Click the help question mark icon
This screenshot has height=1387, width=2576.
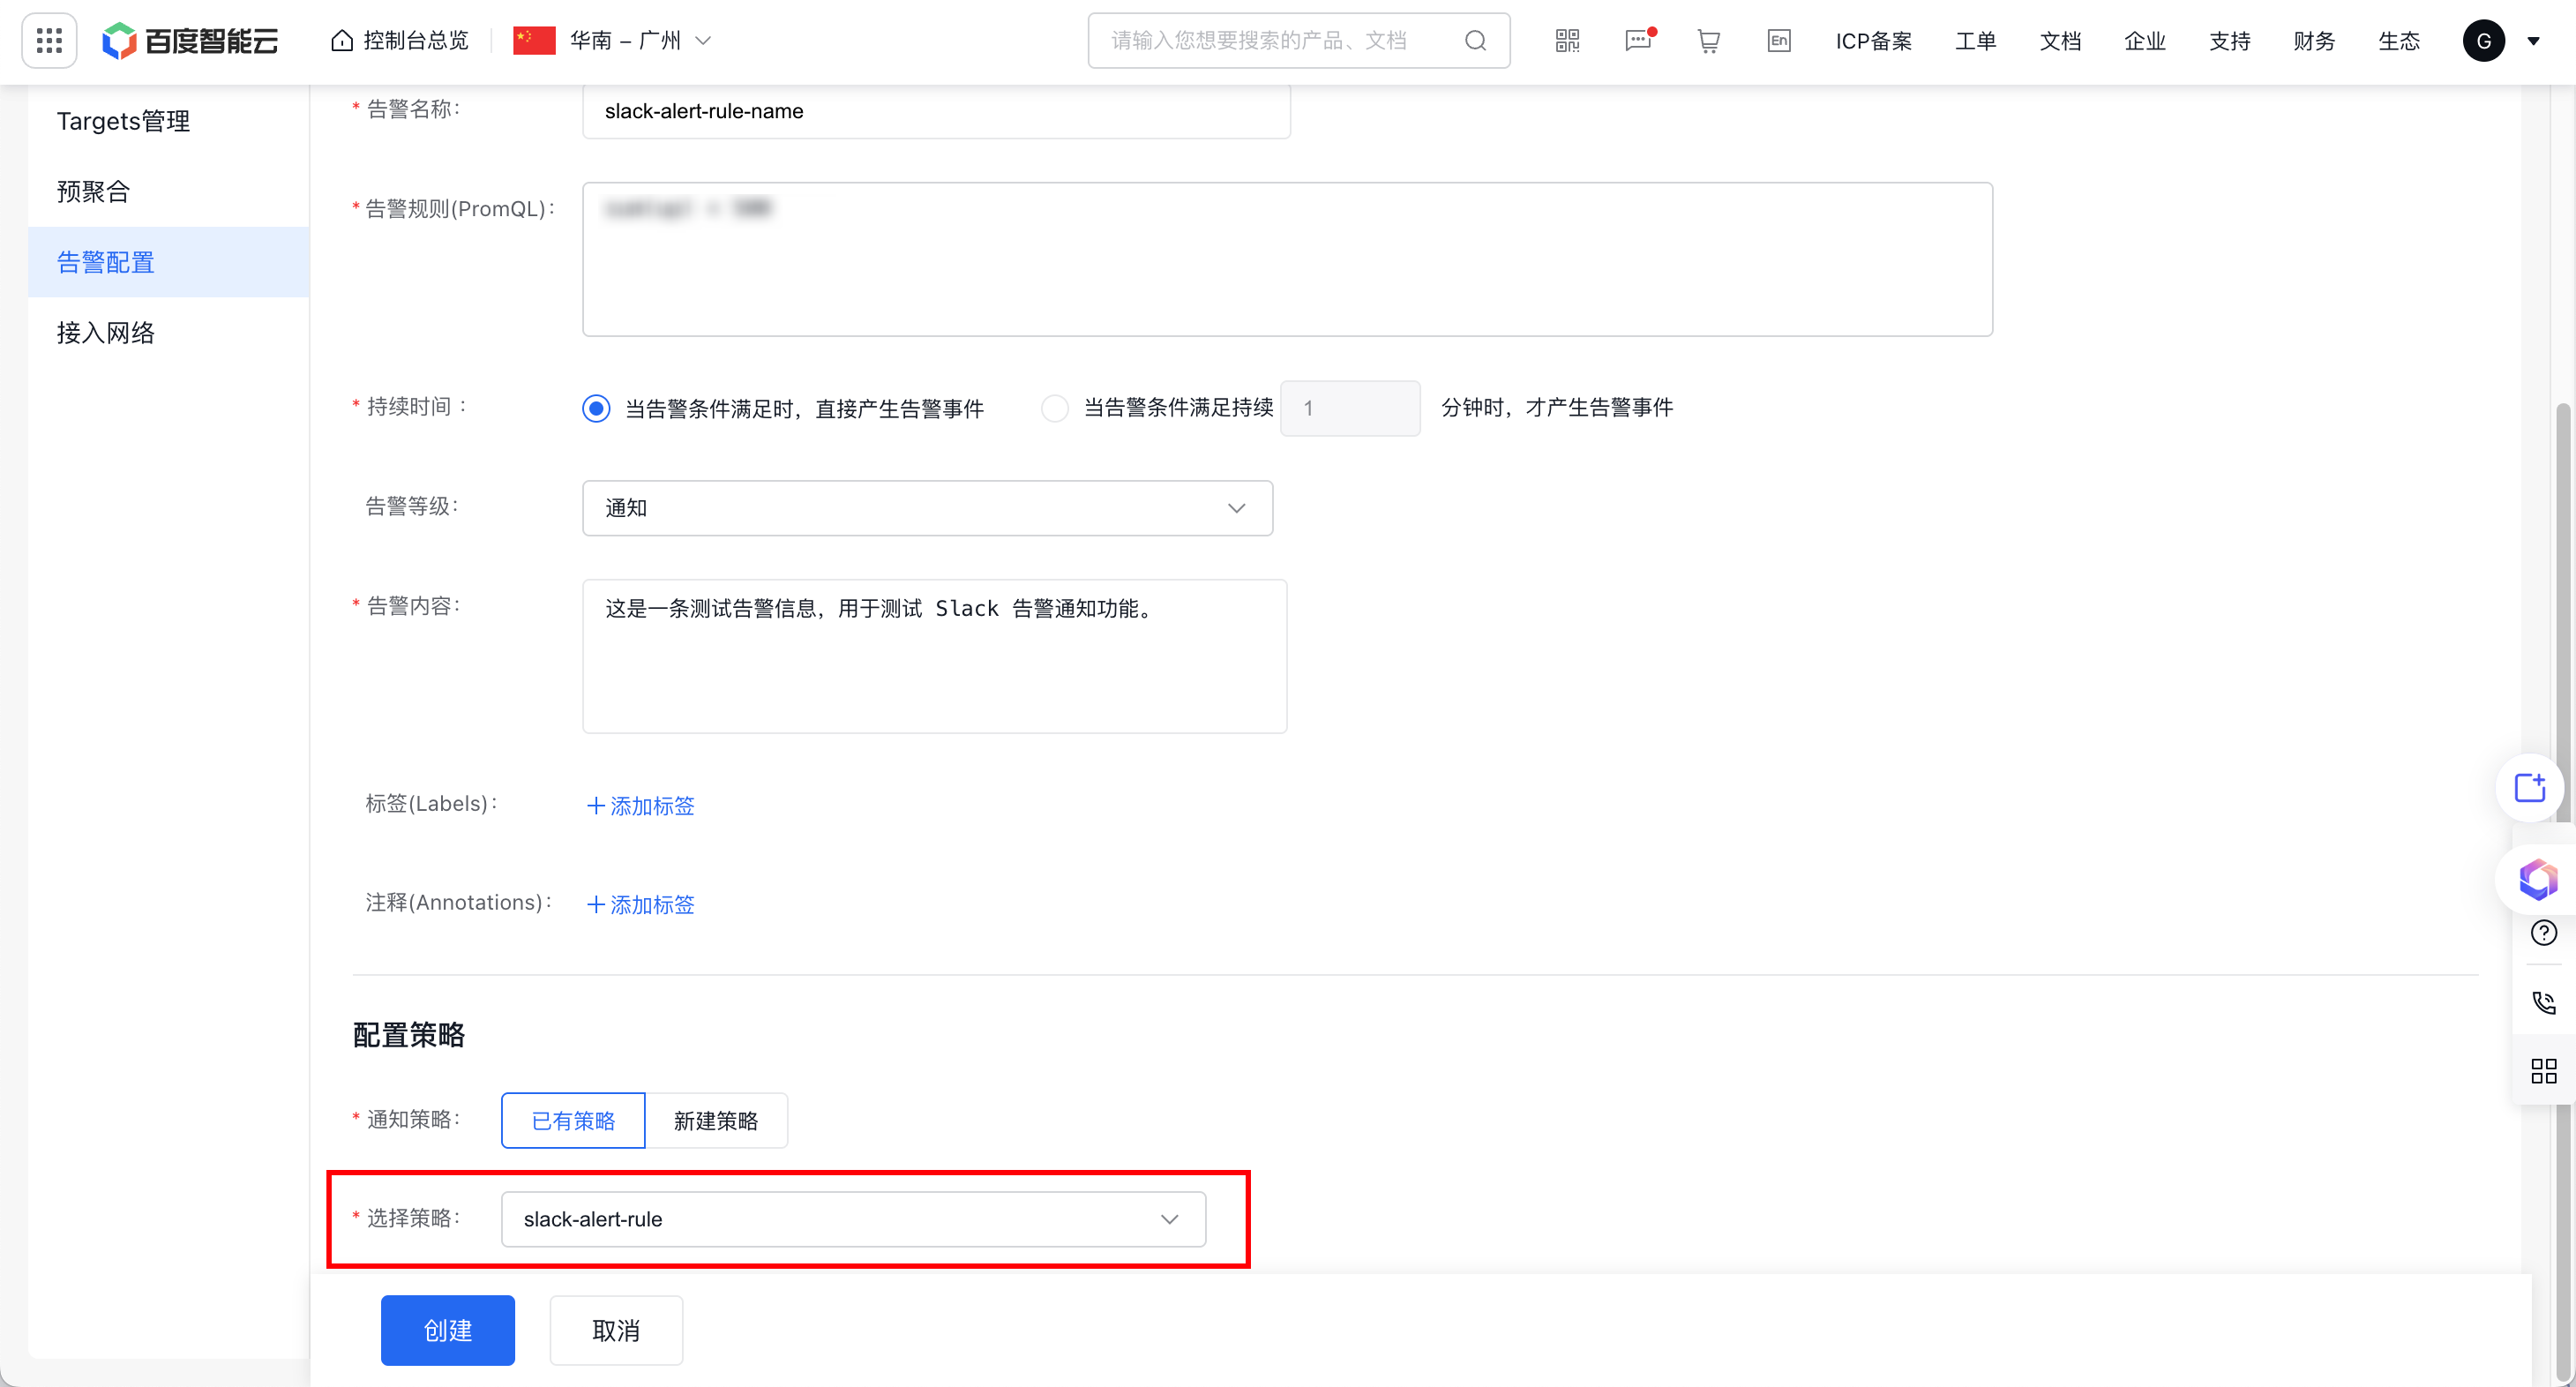pos(2543,933)
